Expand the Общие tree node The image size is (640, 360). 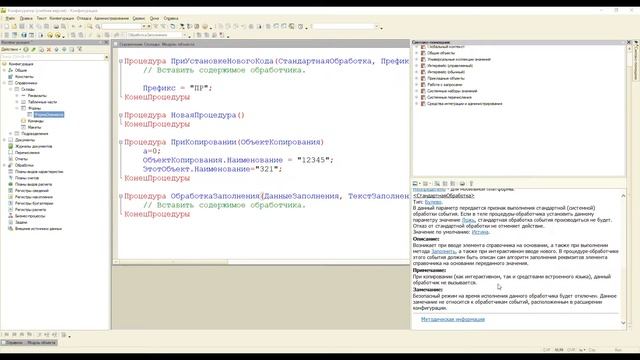coord(4,70)
